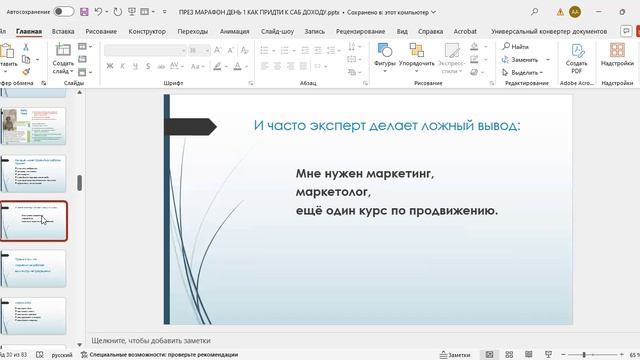Toggle italic К formatting
The height and width of the screenshot is (360, 640).
tap(122, 66)
